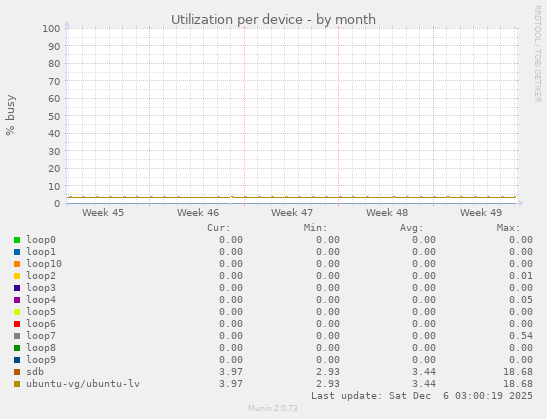Select the loop3 legend label

41,288
